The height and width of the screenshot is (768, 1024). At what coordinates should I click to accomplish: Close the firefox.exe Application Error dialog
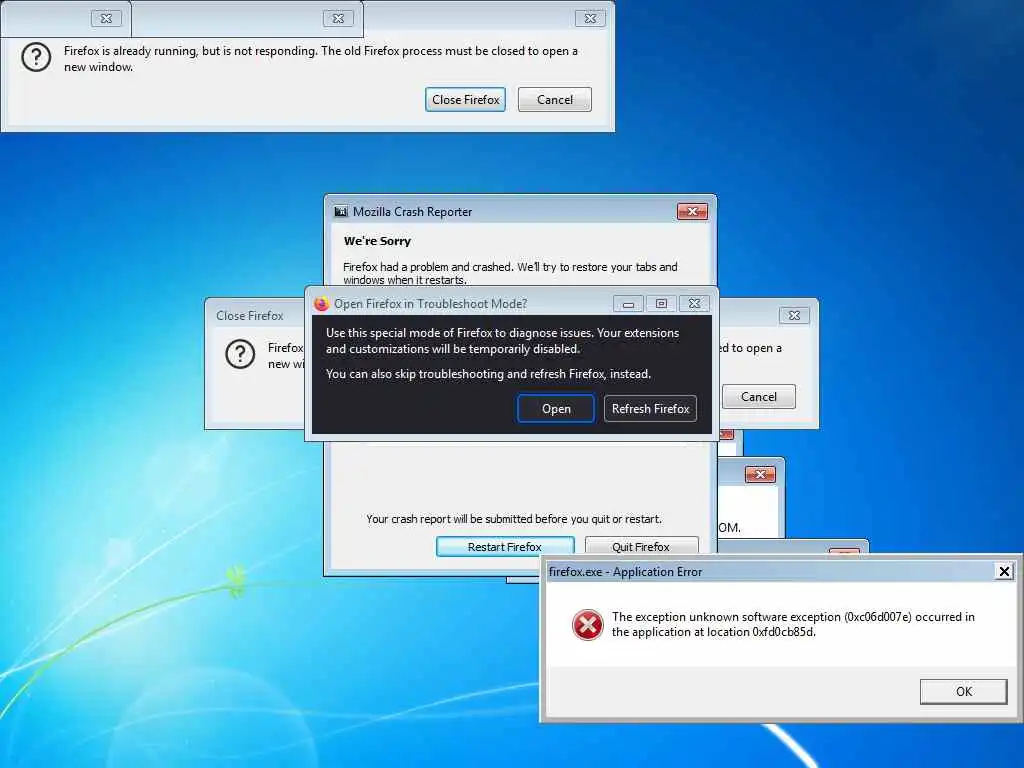point(1004,571)
